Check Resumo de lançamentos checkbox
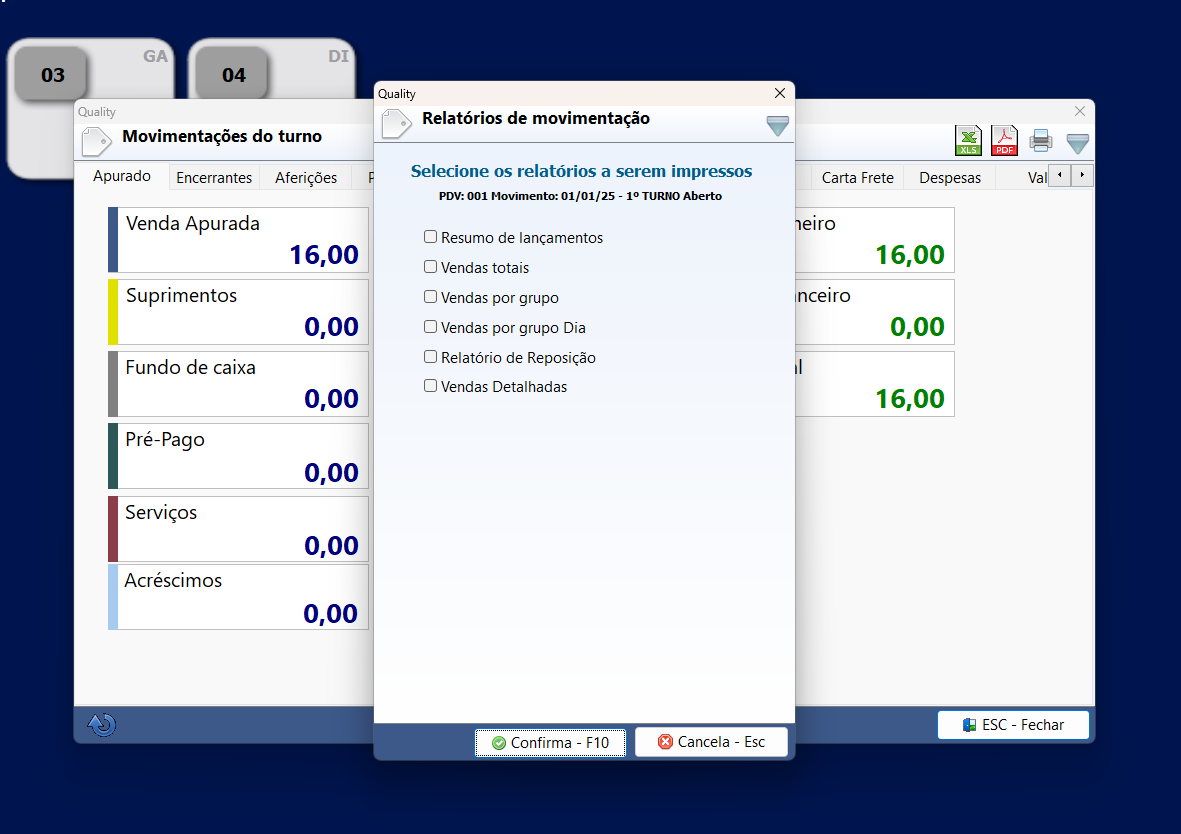The height and width of the screenshot is (834, 1181). (430, 237)
